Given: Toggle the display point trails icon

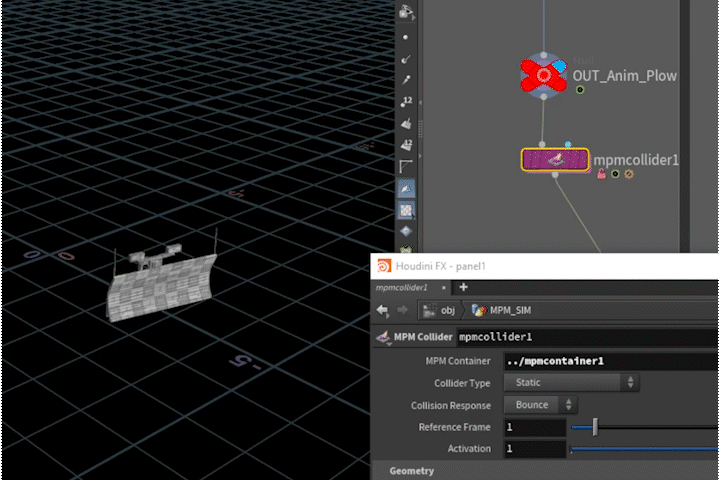Looking at the screenshot, I should click(406, 80).
